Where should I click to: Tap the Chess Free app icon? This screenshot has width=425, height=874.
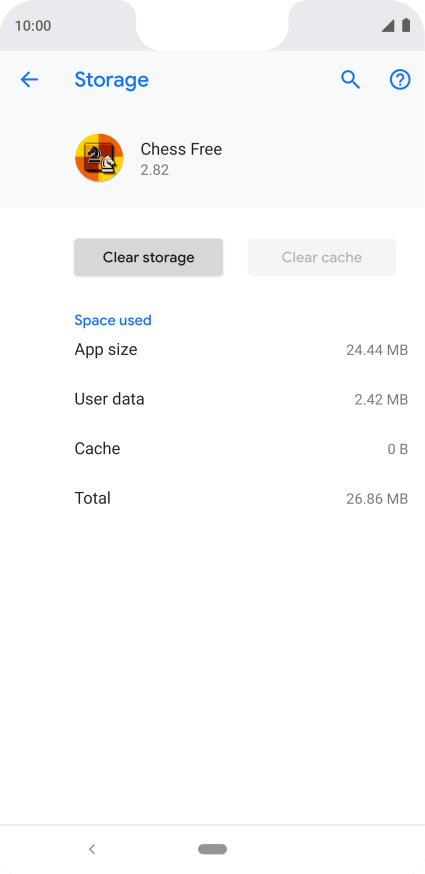point(99,158)
